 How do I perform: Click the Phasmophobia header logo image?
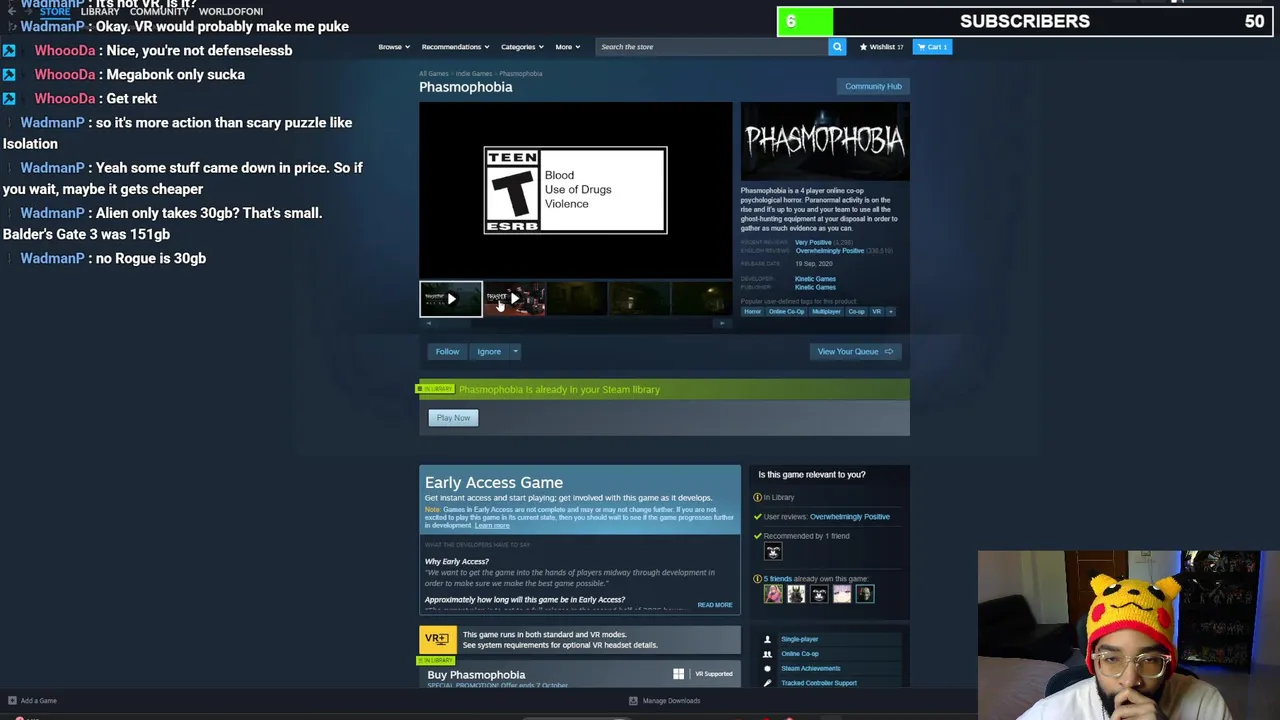click(x=825, y=141)
